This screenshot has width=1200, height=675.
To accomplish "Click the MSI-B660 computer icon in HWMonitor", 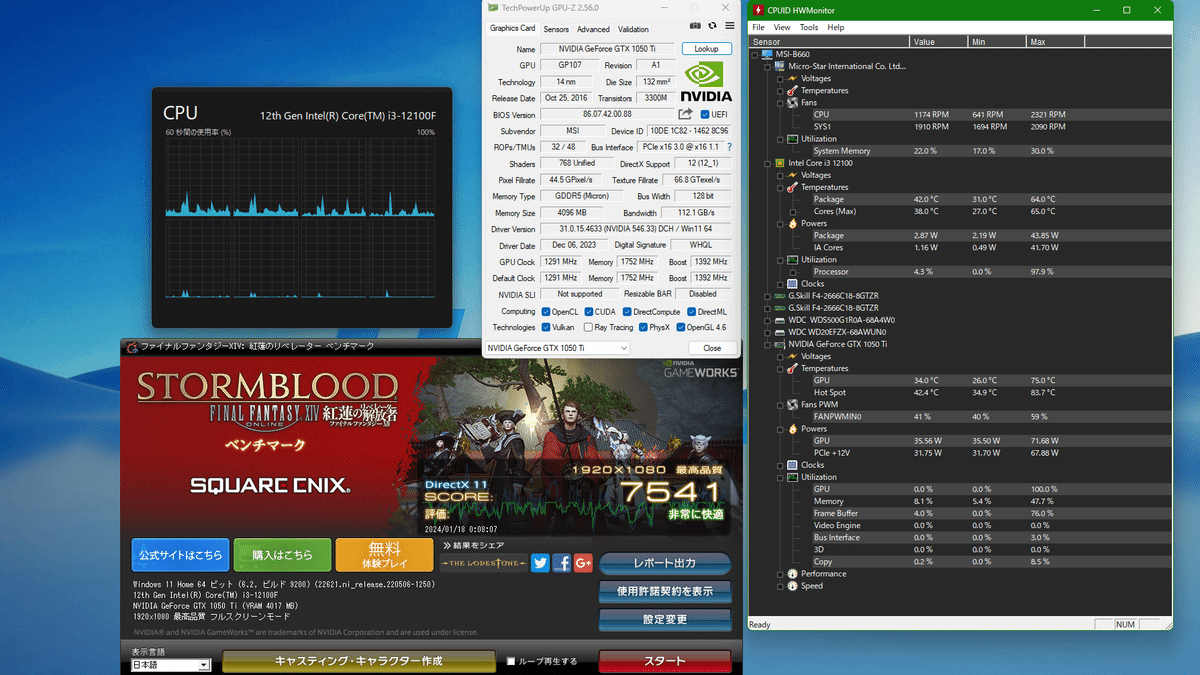I will tap(768, 54).
